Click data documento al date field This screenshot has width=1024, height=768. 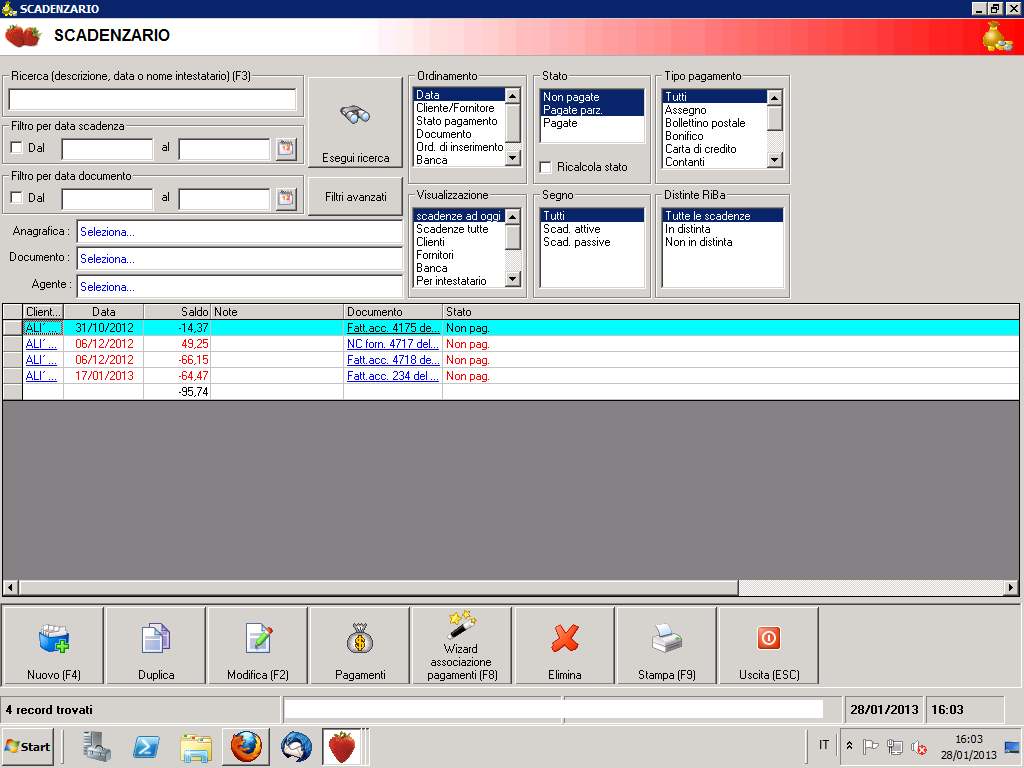click(x=224, y=199)
